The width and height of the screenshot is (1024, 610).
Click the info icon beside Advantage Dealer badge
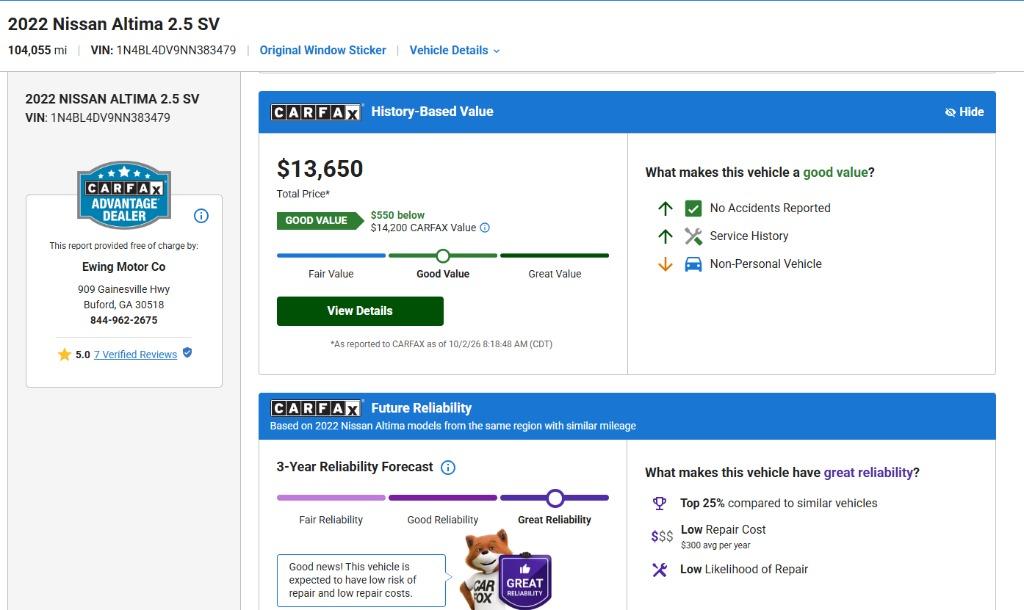pos(201,216)
